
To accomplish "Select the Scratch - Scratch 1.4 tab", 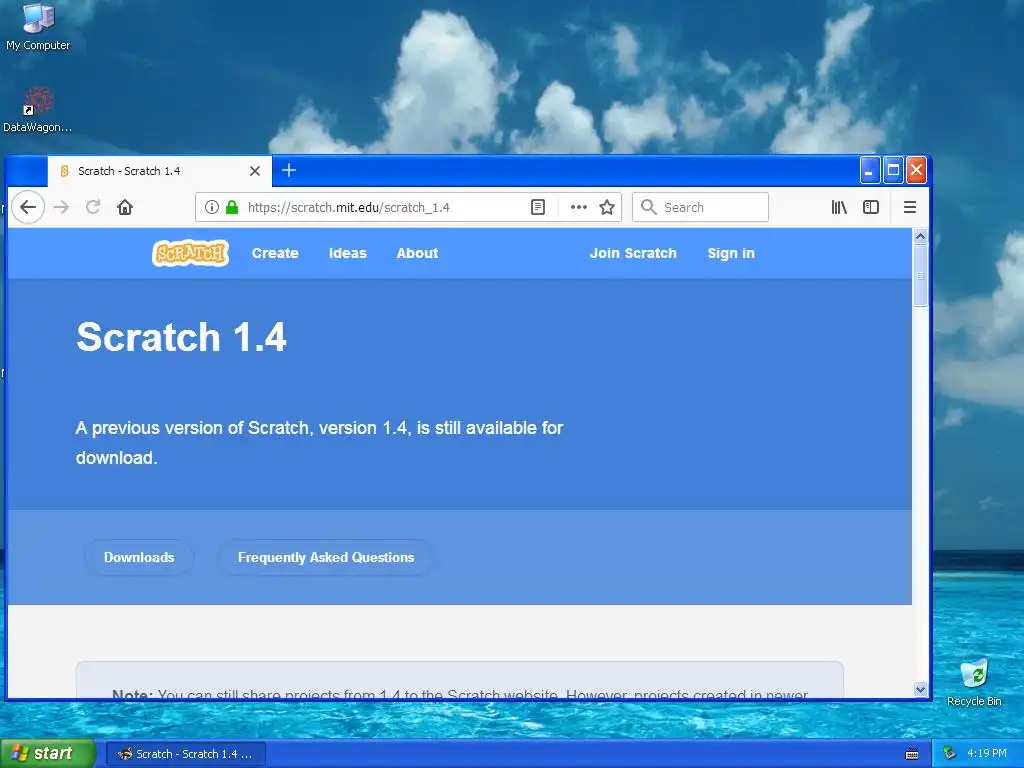I will 159,171.
